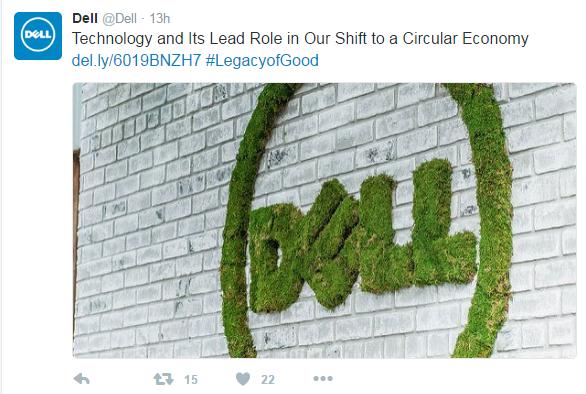
Task: View the like count of 22
Action: tap(268, 379)
